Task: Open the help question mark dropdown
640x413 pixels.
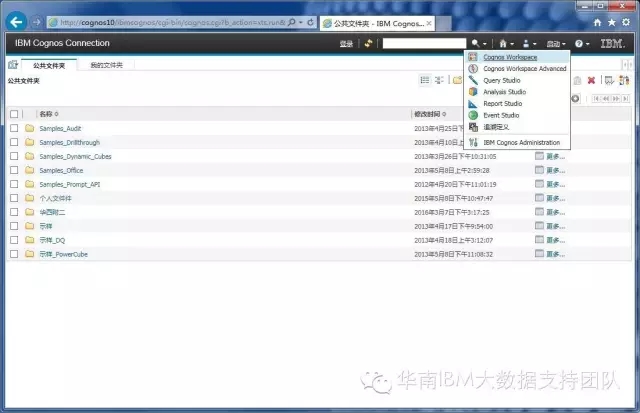Action: click(582, 43)
